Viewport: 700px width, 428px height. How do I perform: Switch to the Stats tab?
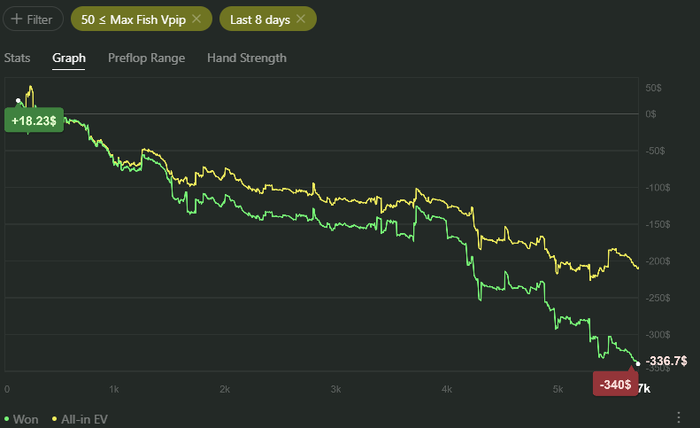click(x=17, y=58)
